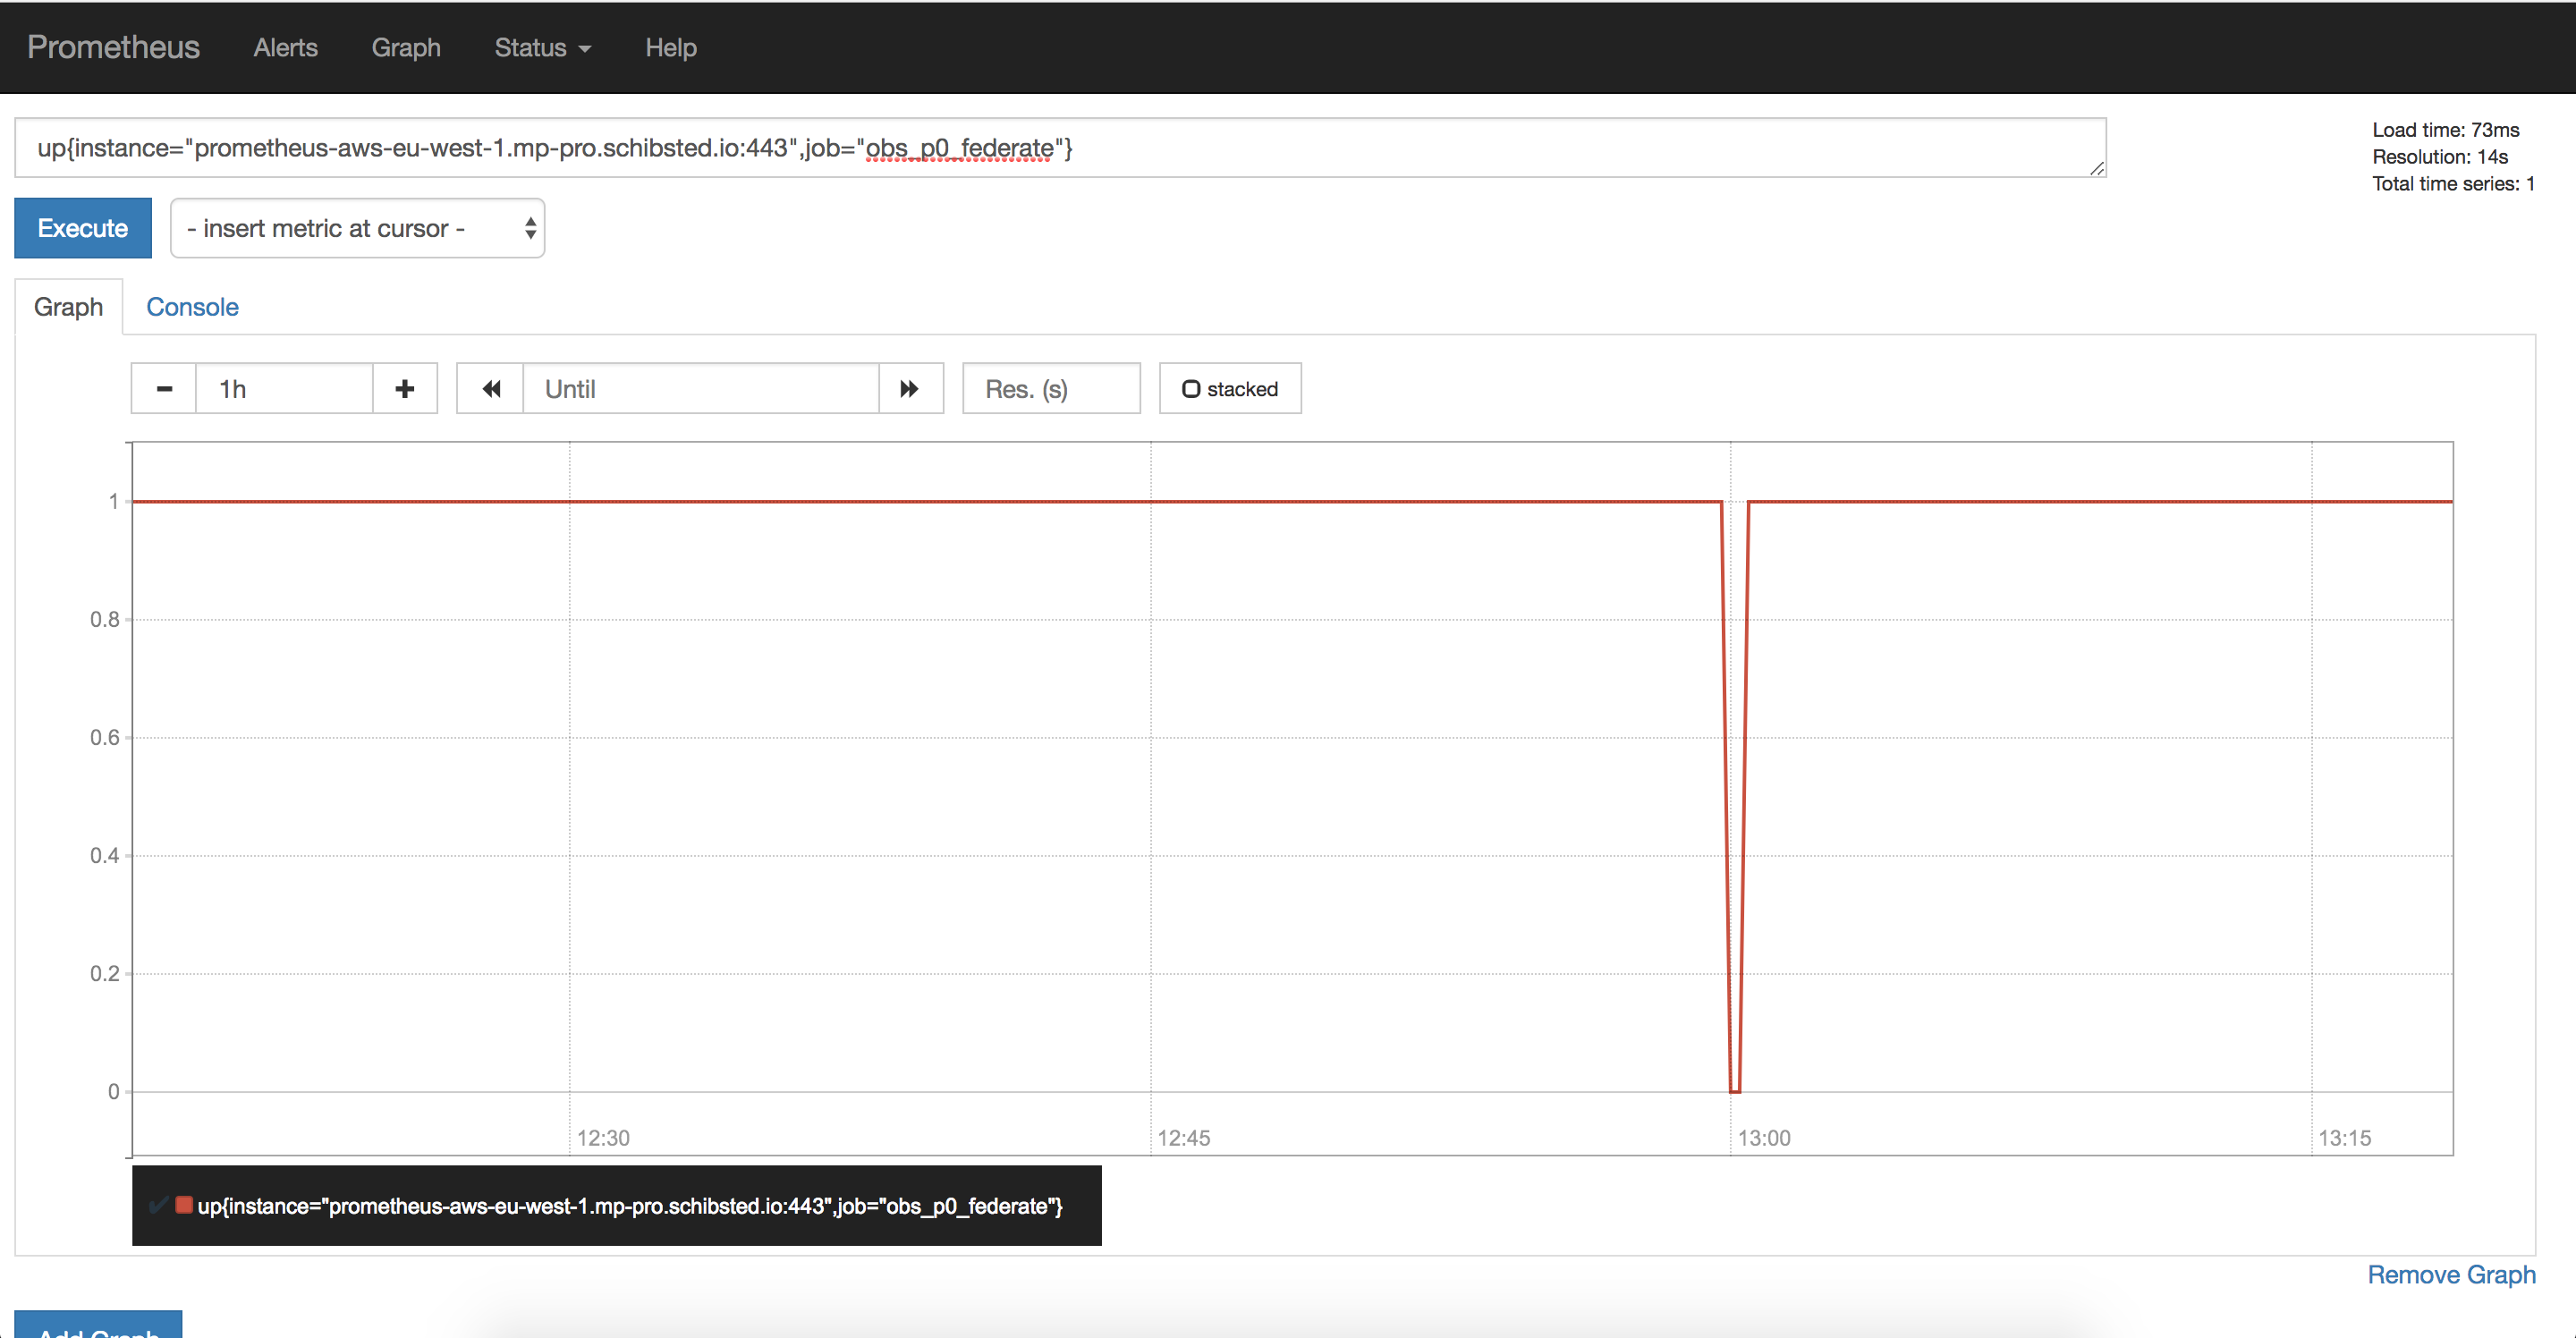2576x1338 pixels.
Task: Focus the Until date input field
Action: [700, 389]
